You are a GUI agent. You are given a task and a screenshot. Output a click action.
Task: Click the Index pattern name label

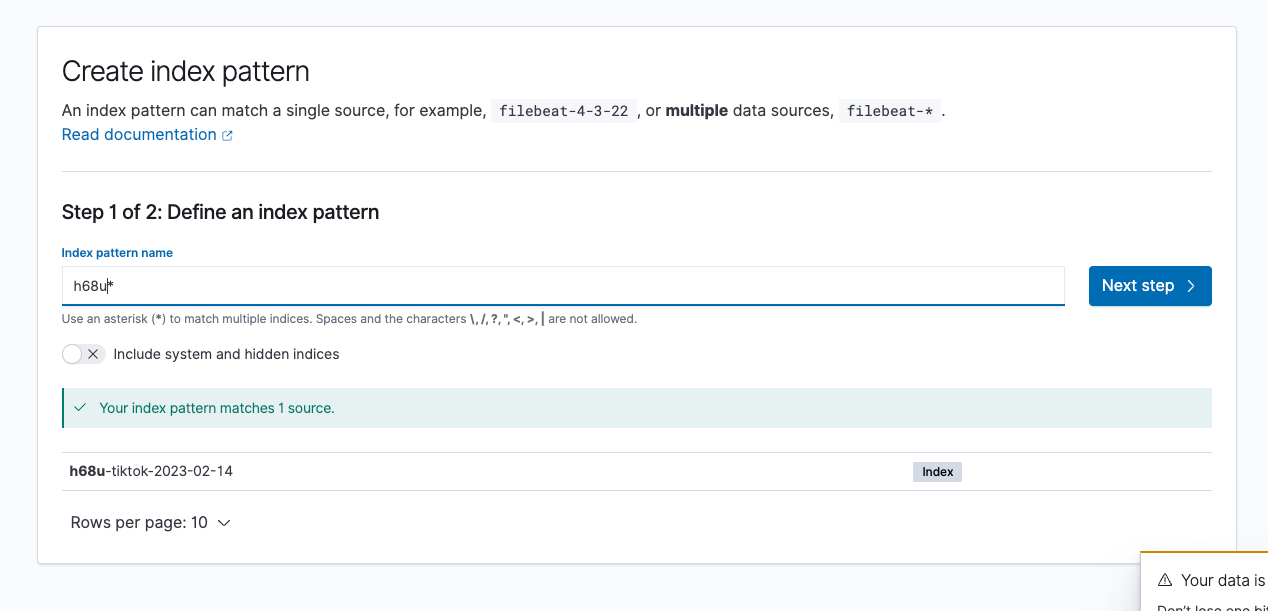point(117,253)
